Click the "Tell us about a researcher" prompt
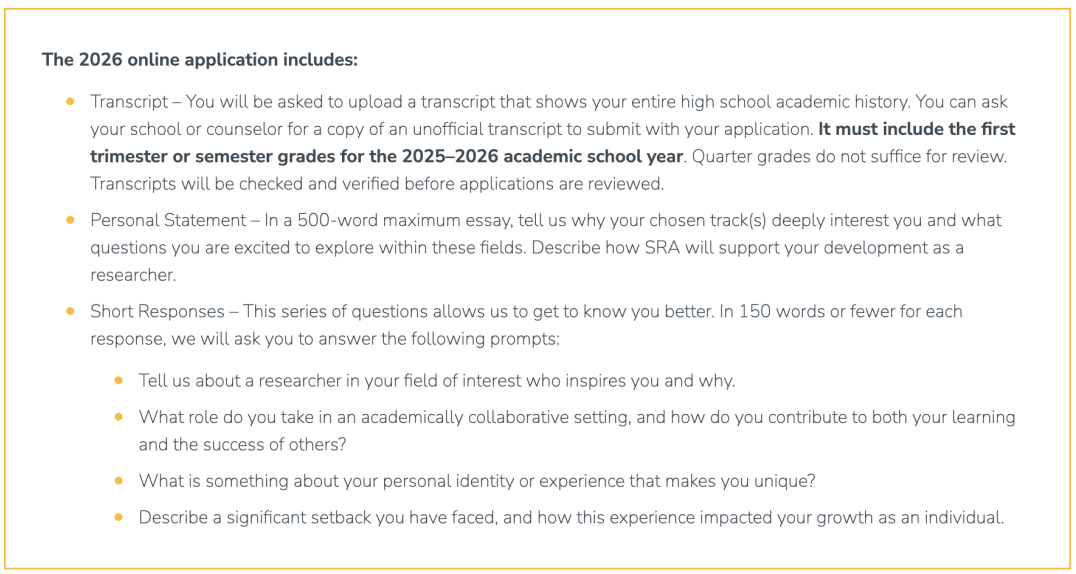The height and width of the screenshot is (574, 1076). pyautogui.click(x=436, y=381)
